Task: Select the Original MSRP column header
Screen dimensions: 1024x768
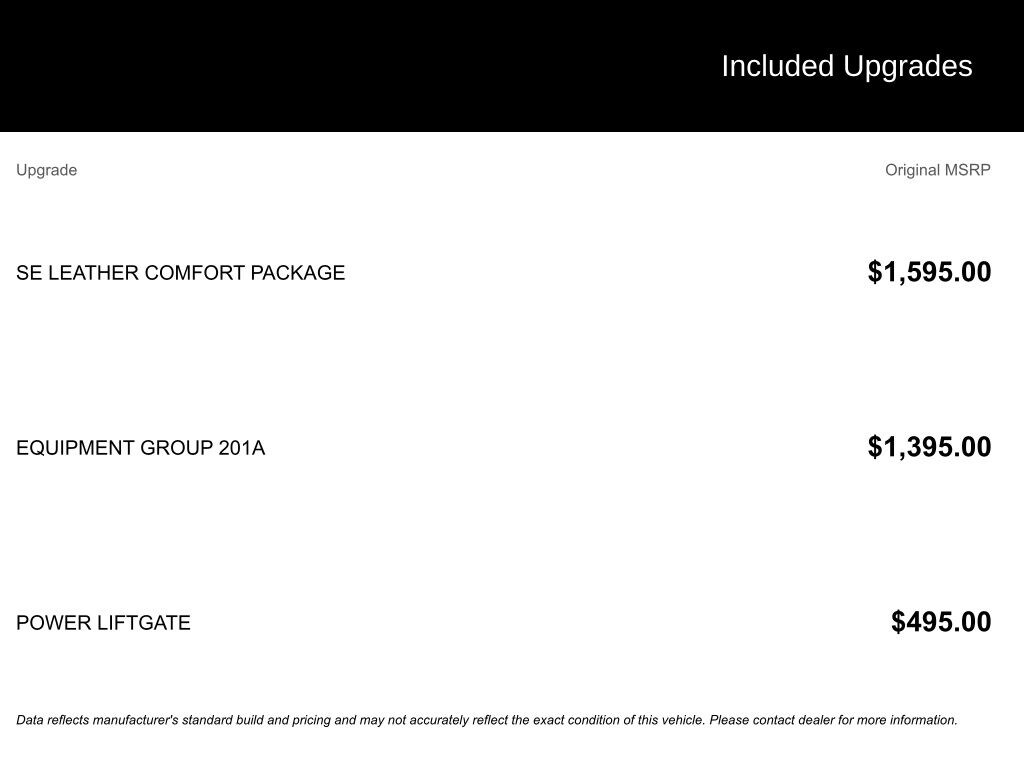Action: click(937, 170)
